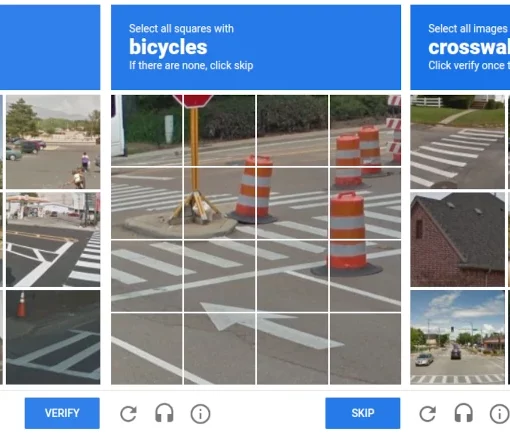Select the tile with the white arrow head

[x=219, y=349]
